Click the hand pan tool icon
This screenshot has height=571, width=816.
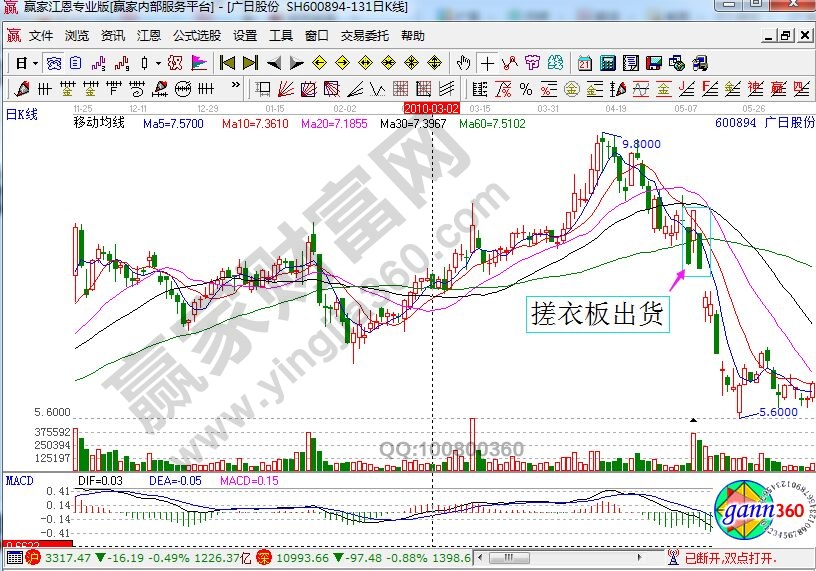coord(463,62)
